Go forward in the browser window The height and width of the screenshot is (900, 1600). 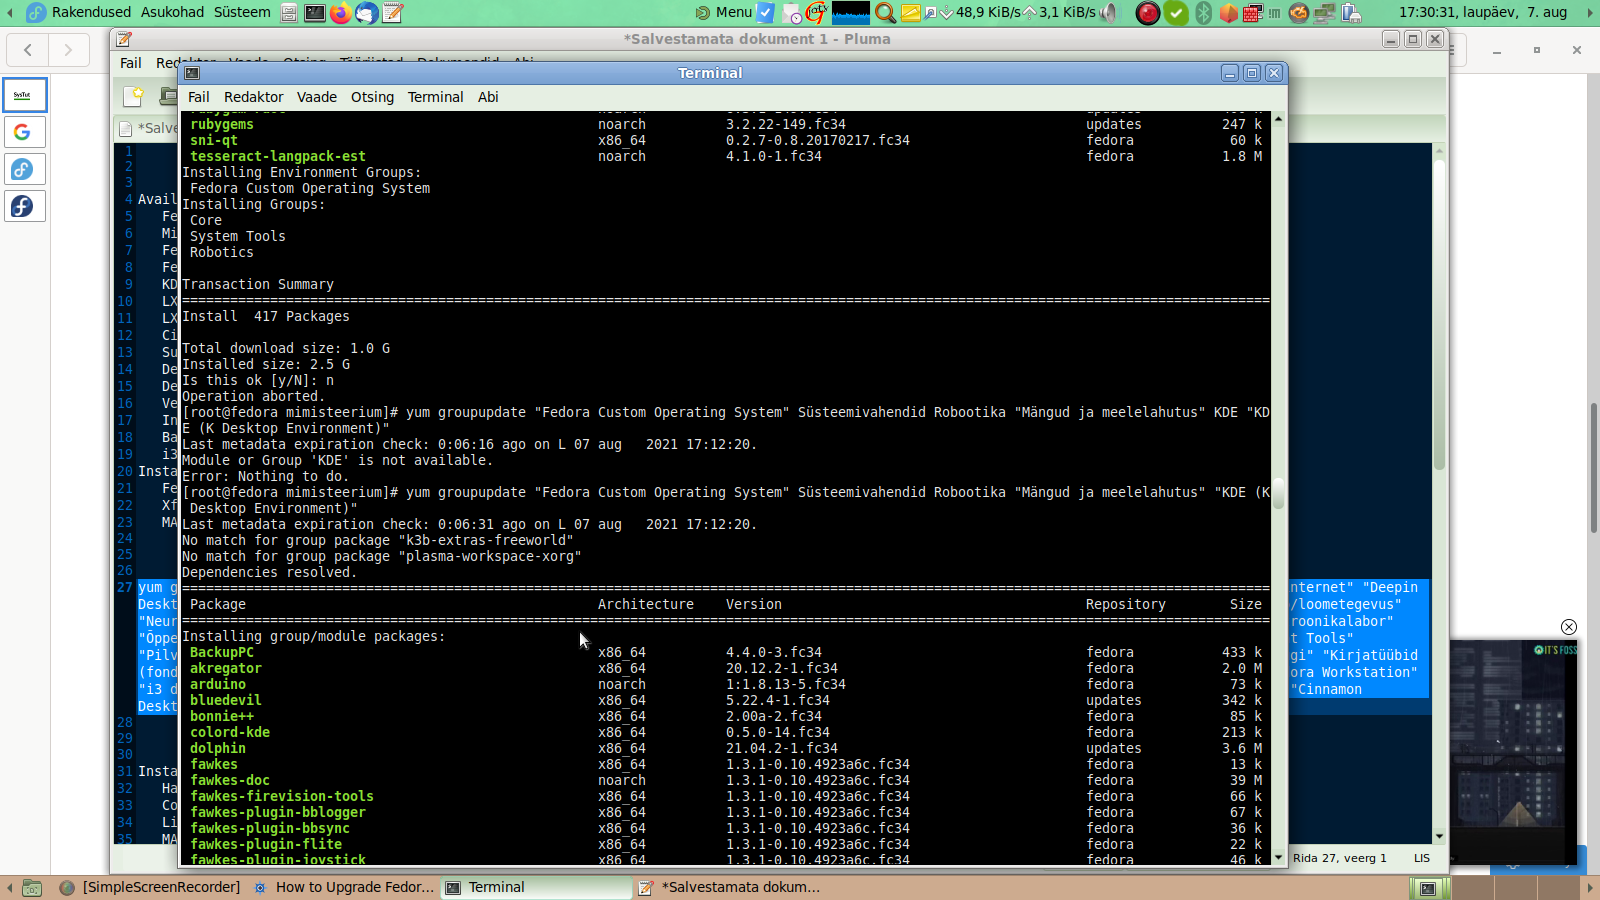pyautogui.click(x=68, y=49)
